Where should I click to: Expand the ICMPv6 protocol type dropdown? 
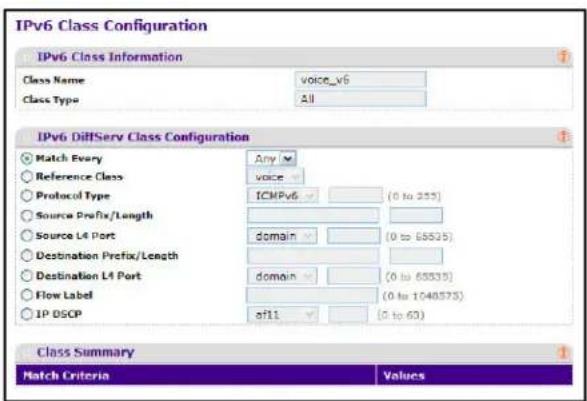(283, 195)
